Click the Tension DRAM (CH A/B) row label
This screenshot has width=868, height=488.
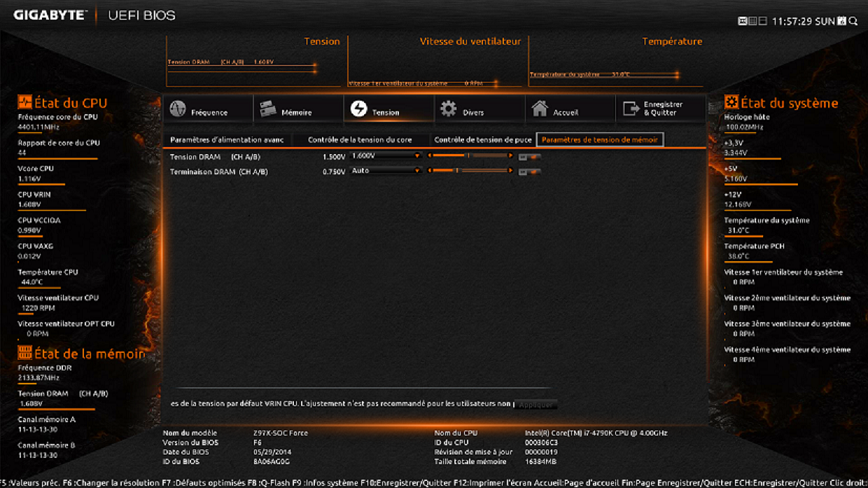[x=215, y=157]
